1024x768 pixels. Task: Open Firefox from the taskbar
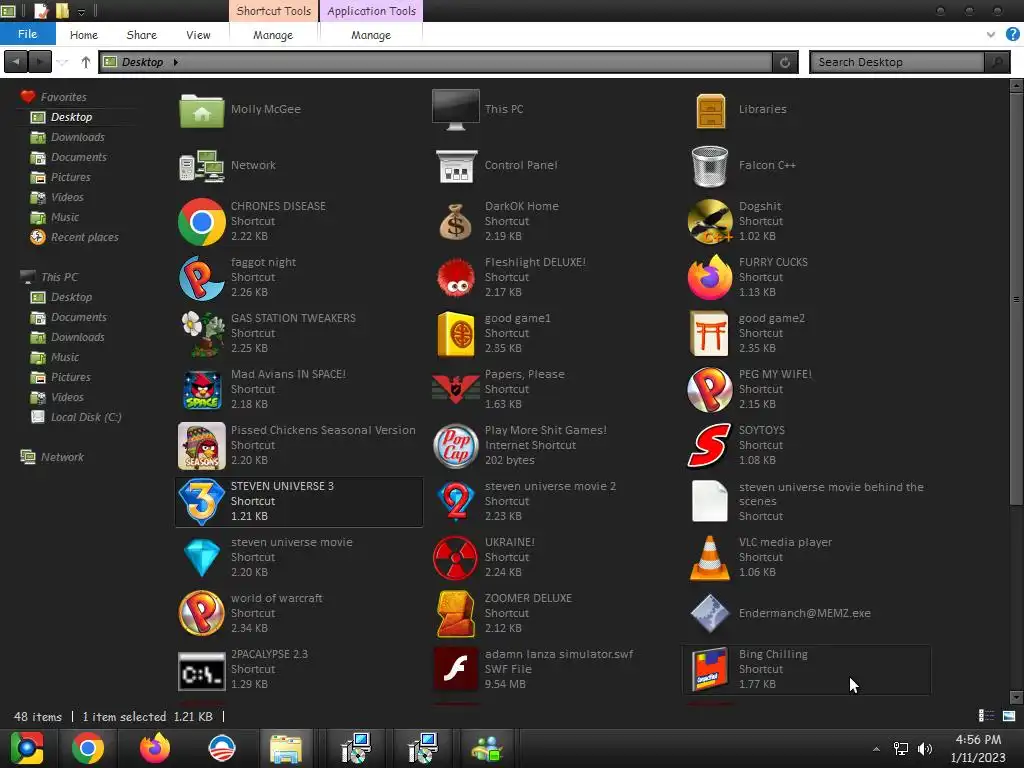click(x=155, y=748)
